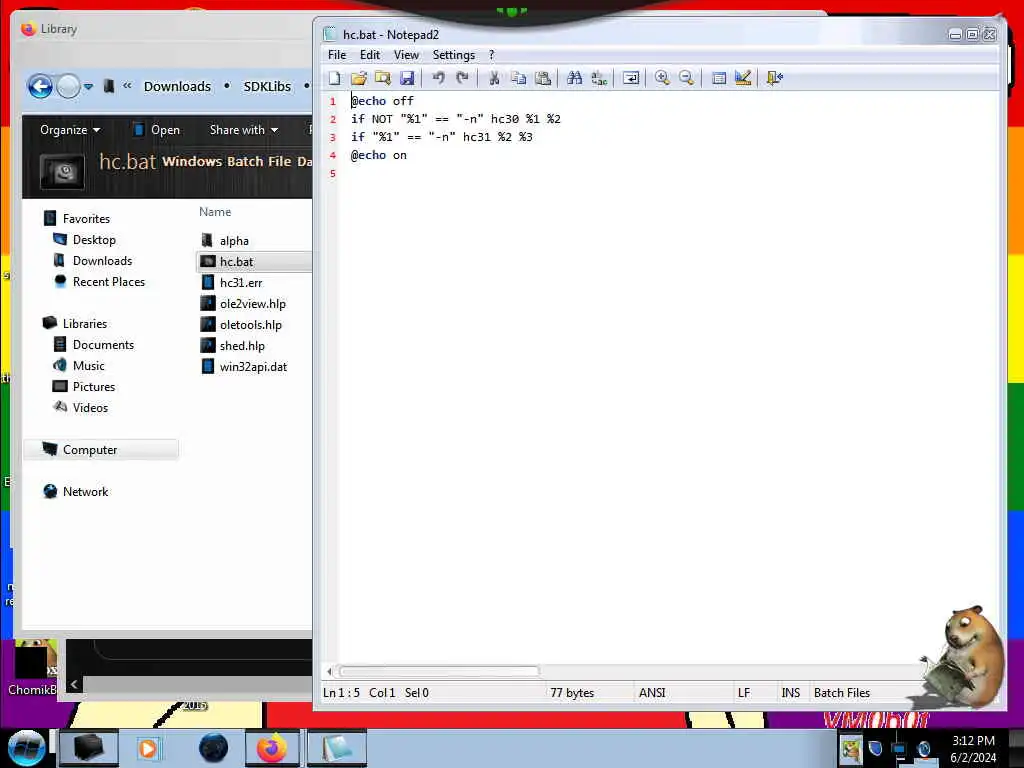
Task: Open the Settings menu in Notepad2
Action: pyautogui.click(x=453, y=55)
